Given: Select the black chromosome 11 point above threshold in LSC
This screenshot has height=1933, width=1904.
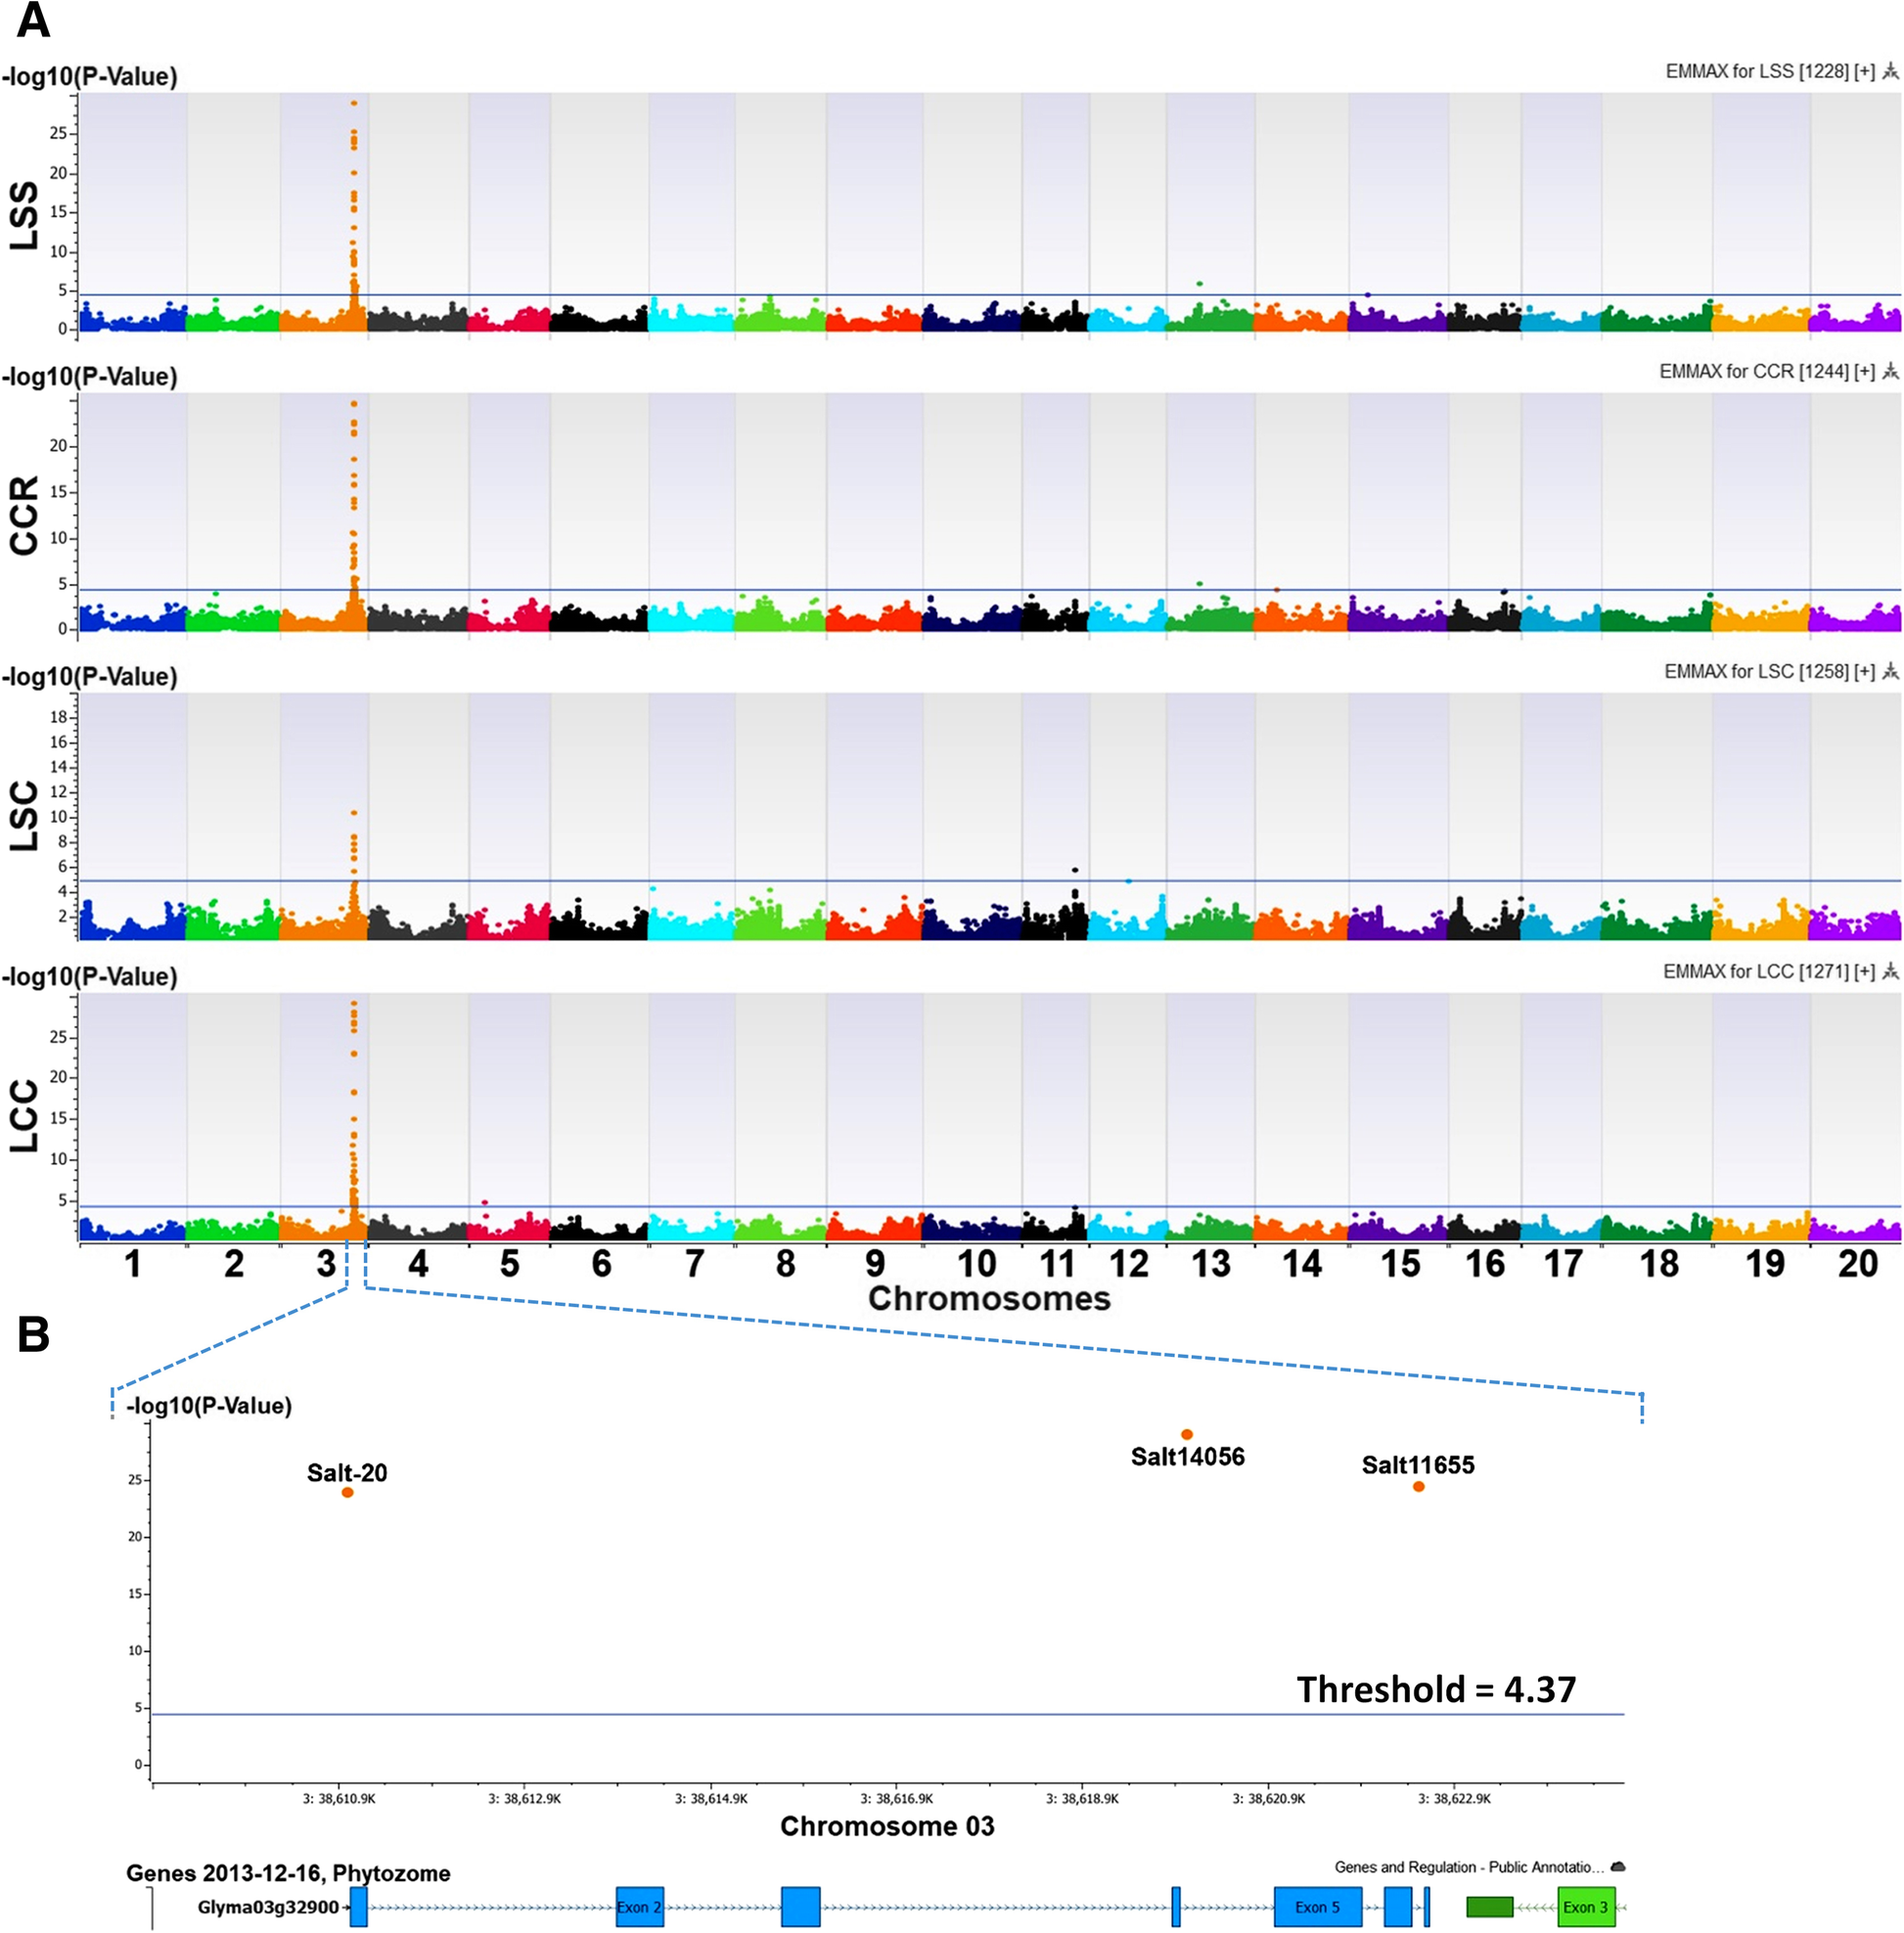Looking at the screenshot, I should tap(1075, 870).
